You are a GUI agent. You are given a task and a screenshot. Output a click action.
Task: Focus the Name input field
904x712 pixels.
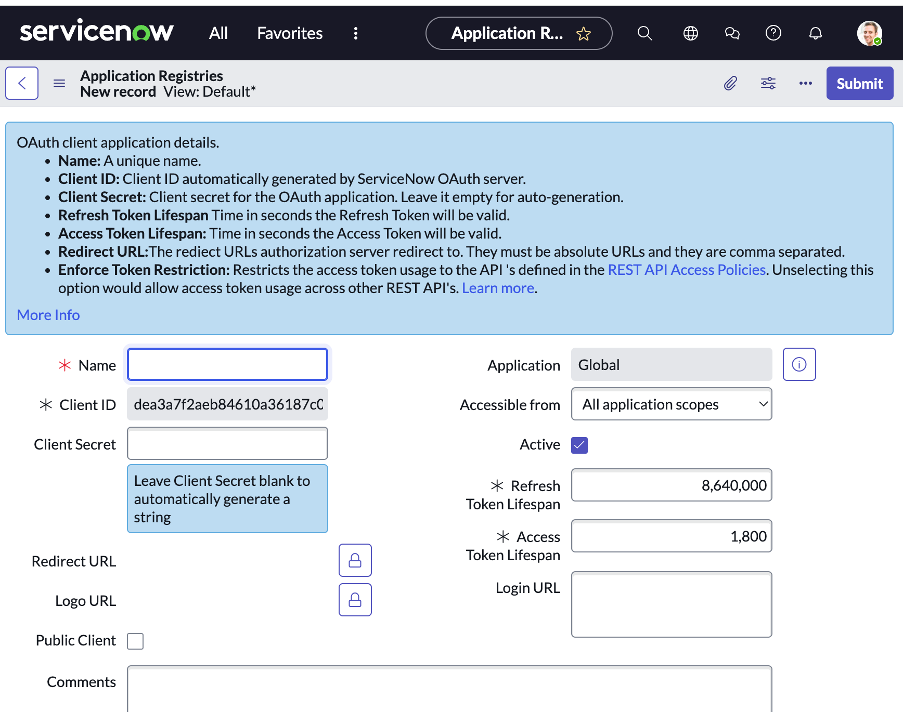(x=227, y=364)
